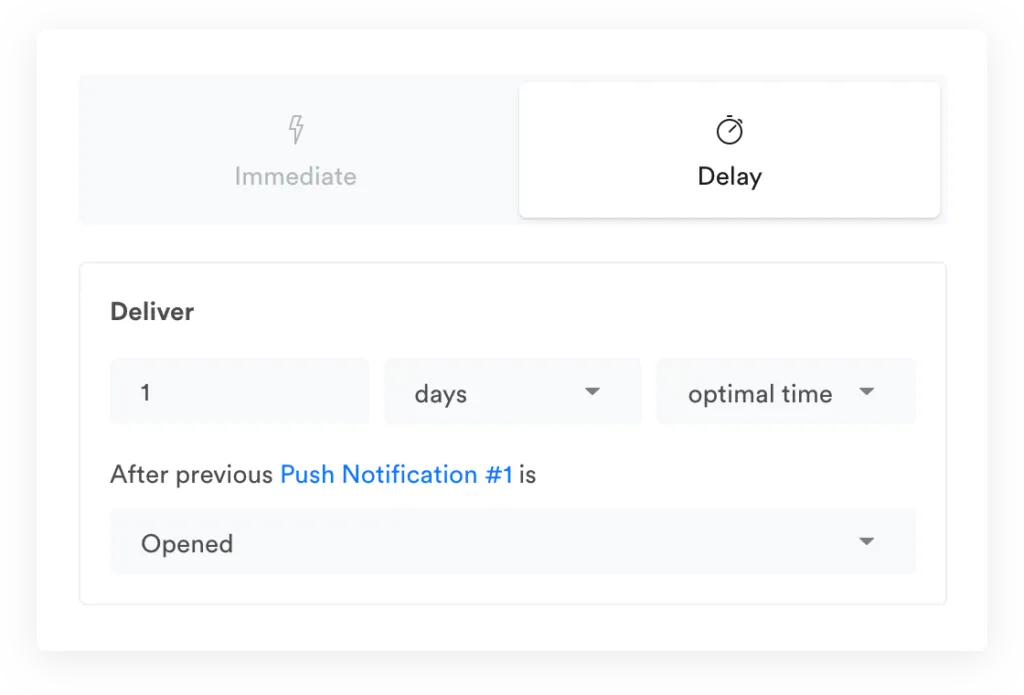Image resolution: width=1024 pixels, height=695 pixels.
Task: Open the days unit dropdown
Action: [x=512, y=392]
